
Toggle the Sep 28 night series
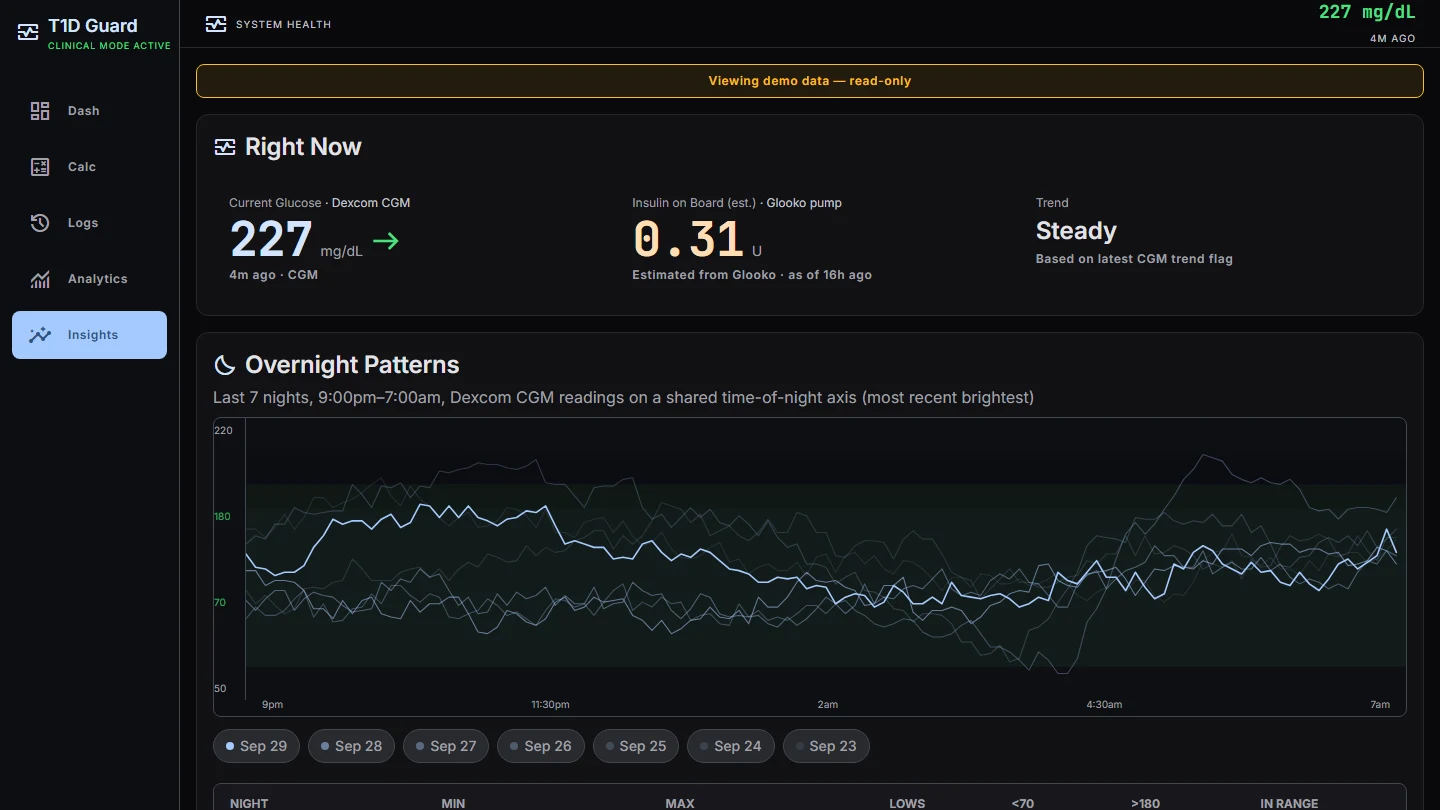point(351,746)
